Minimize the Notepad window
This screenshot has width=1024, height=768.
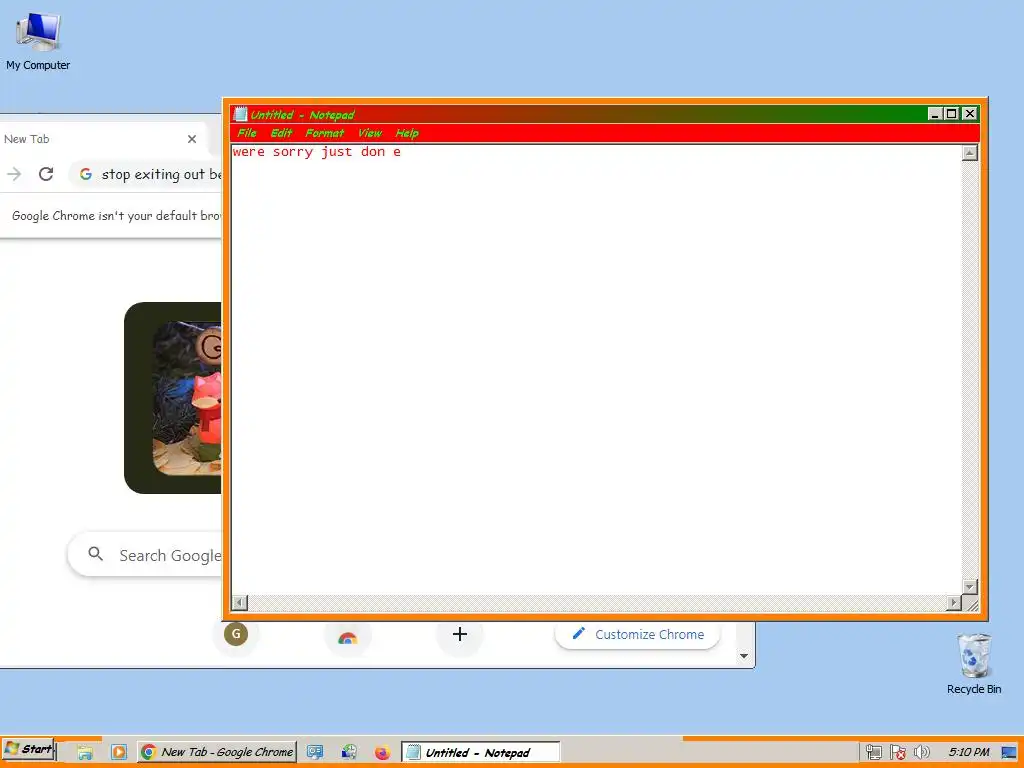(935, 114)
